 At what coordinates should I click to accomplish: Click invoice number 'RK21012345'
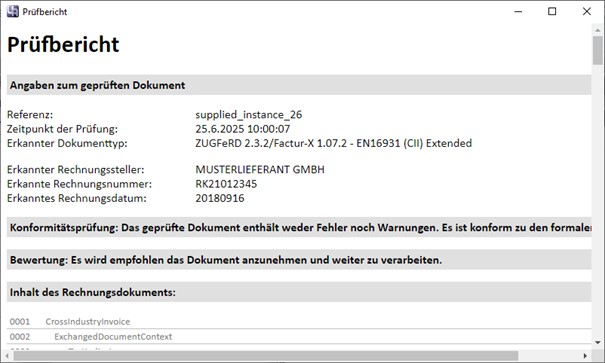click(x=226, y=184)
